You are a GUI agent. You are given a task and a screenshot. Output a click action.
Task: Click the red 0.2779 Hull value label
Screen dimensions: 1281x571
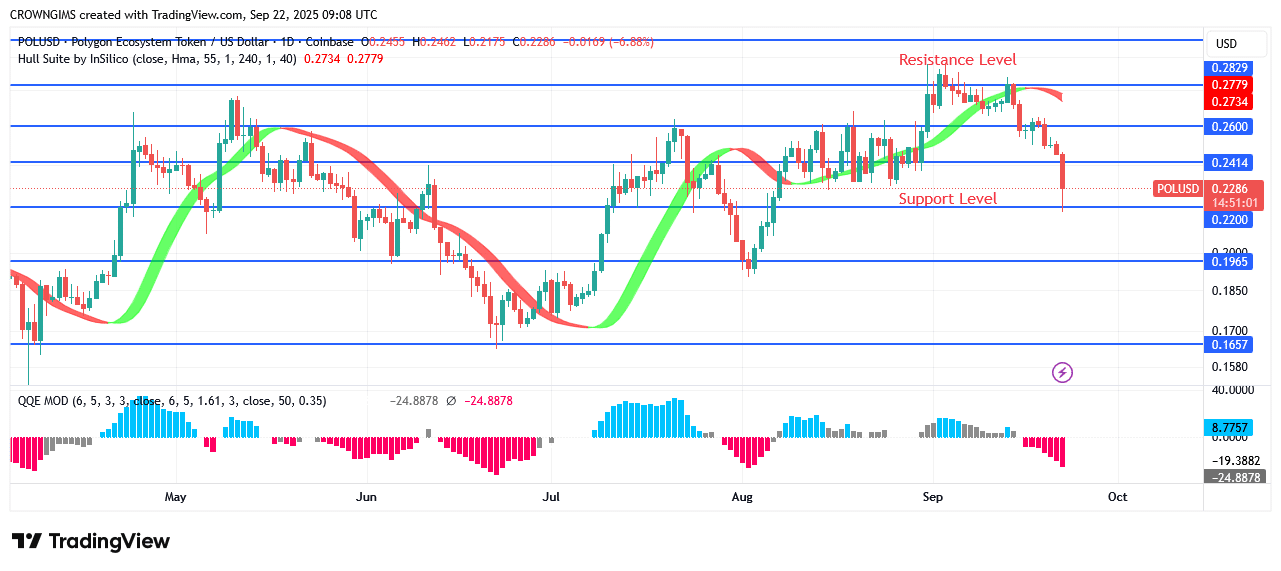pos(1229,85)
